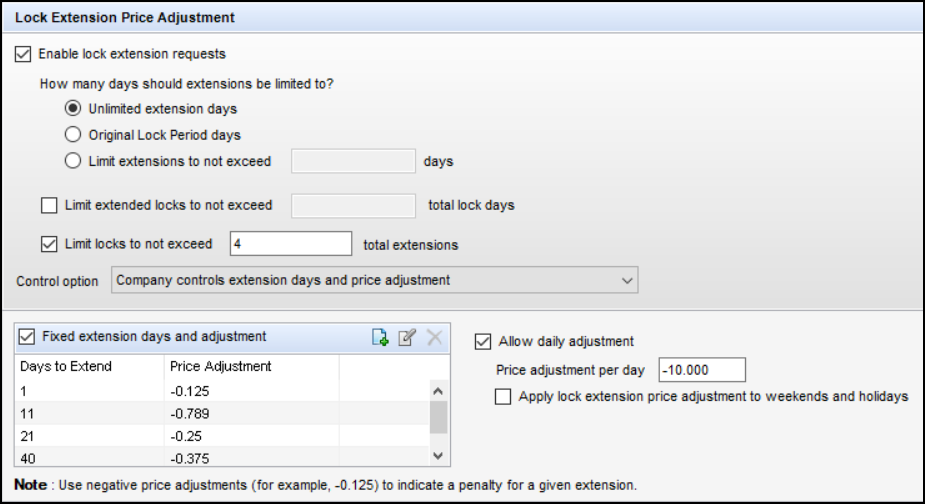Click the extension table scrollbar thumb
The image size is (925, 504).
point(438,418)
